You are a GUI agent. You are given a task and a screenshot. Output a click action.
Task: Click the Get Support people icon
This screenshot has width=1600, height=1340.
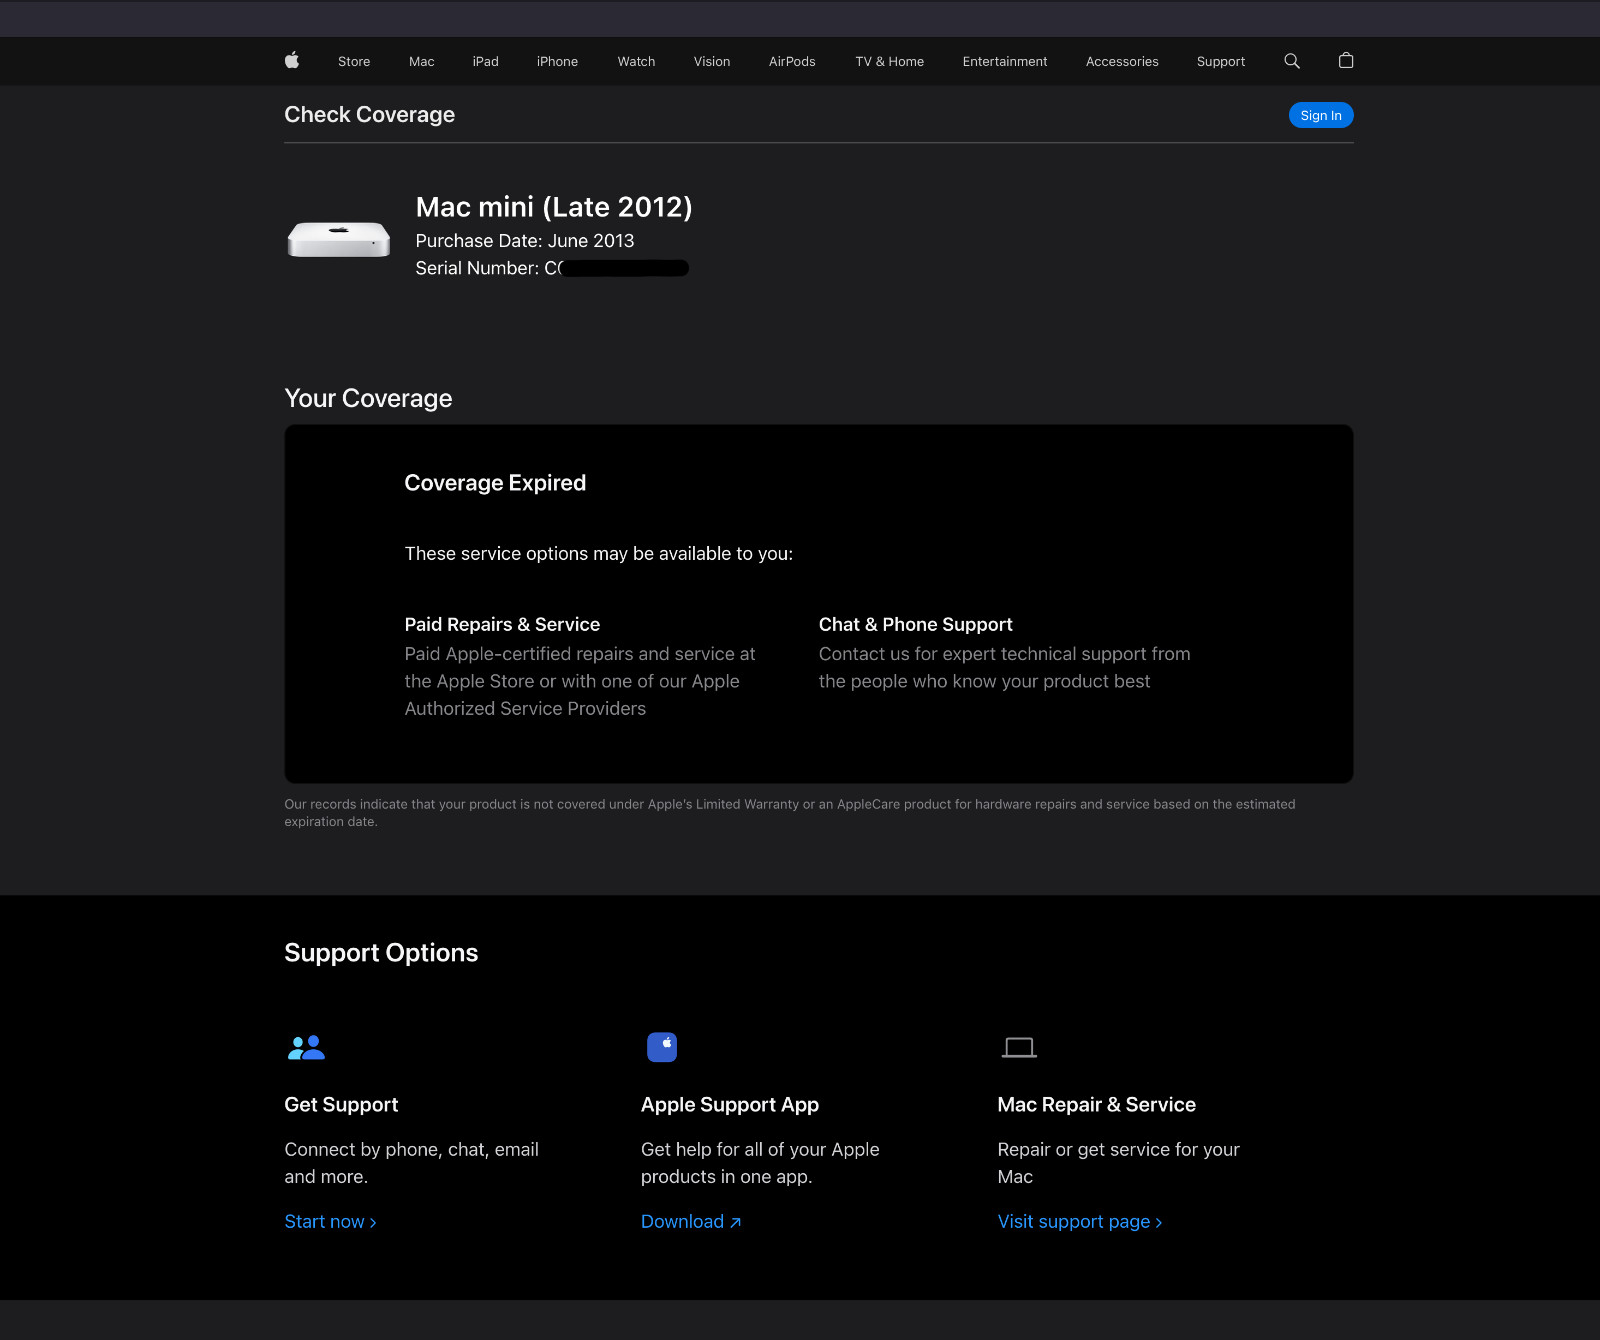[306, 1047]
